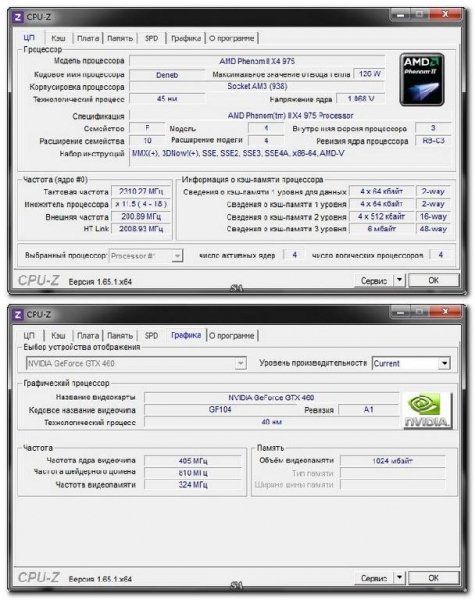Viewport: 475px width, 600px height.
Task: Open Кэш tab in bottom window
Action: 58,336
